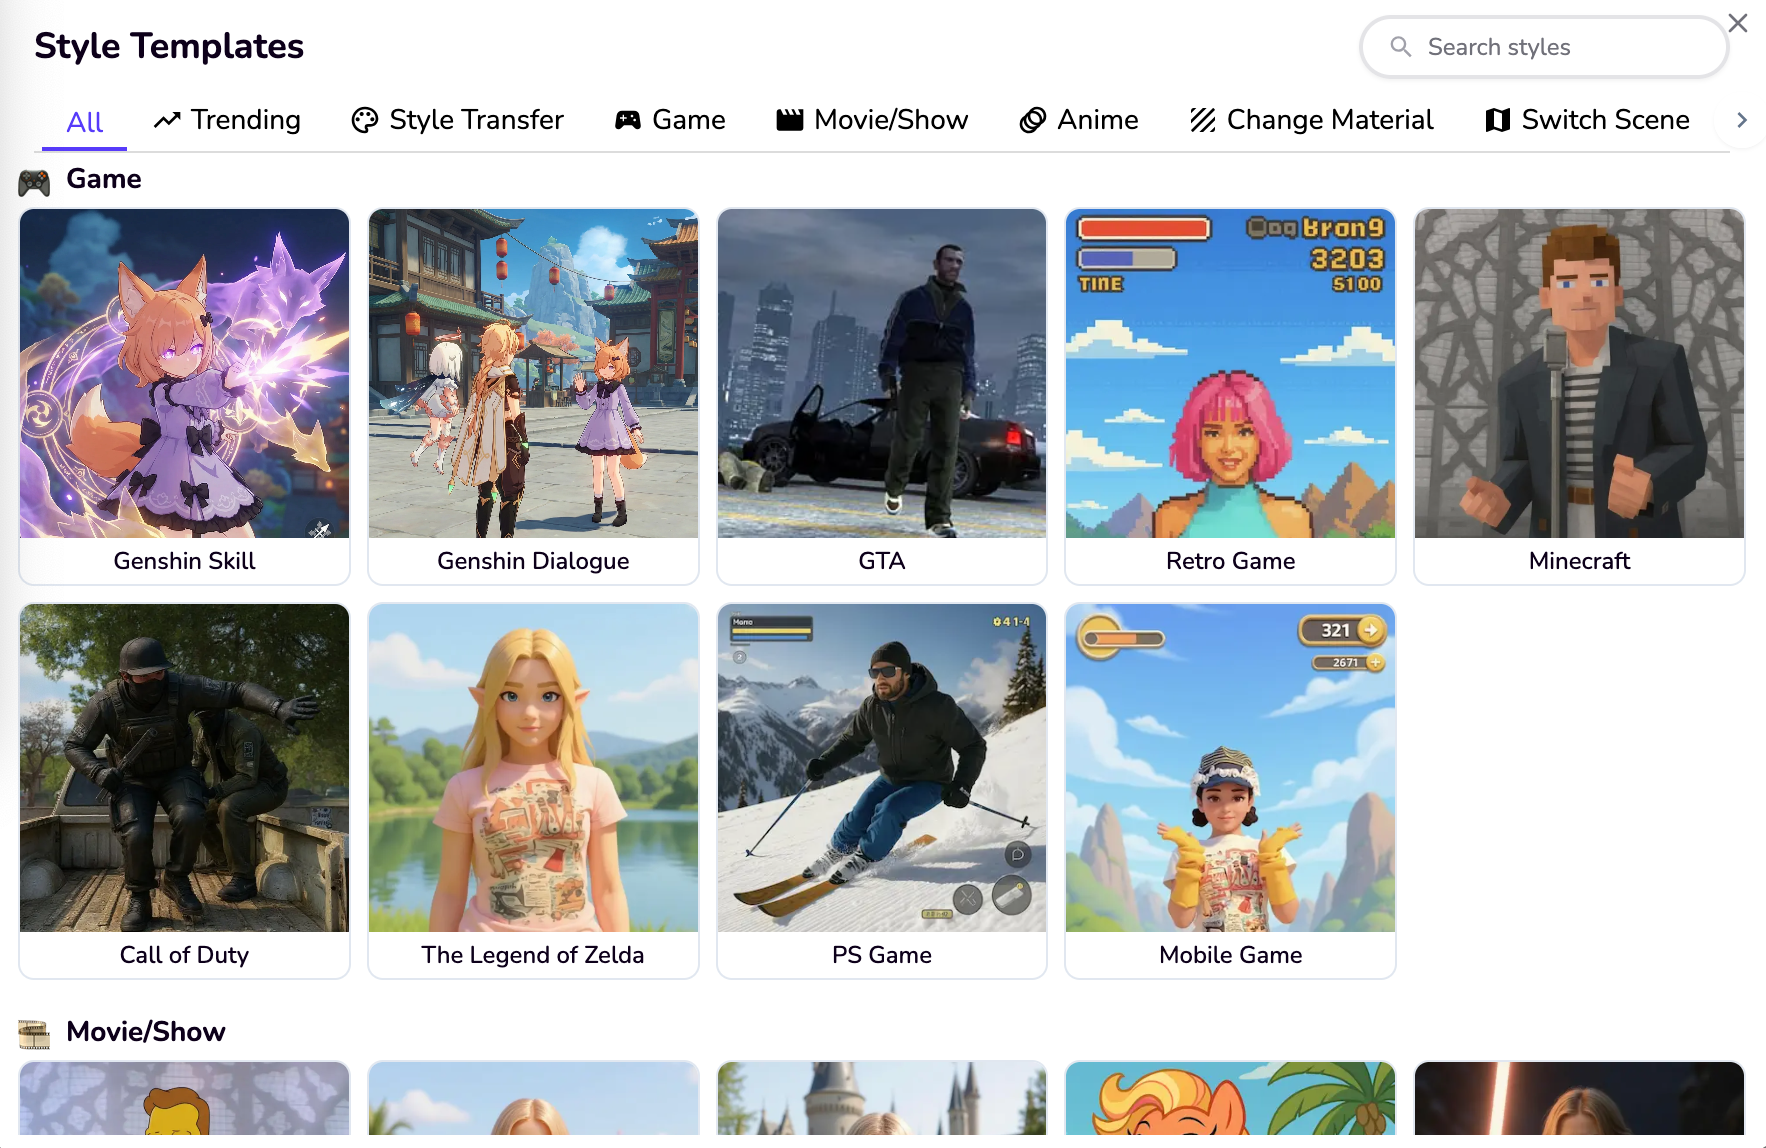
Task: Open the Switch Scene tab
Action: (x=1588, y=120)
